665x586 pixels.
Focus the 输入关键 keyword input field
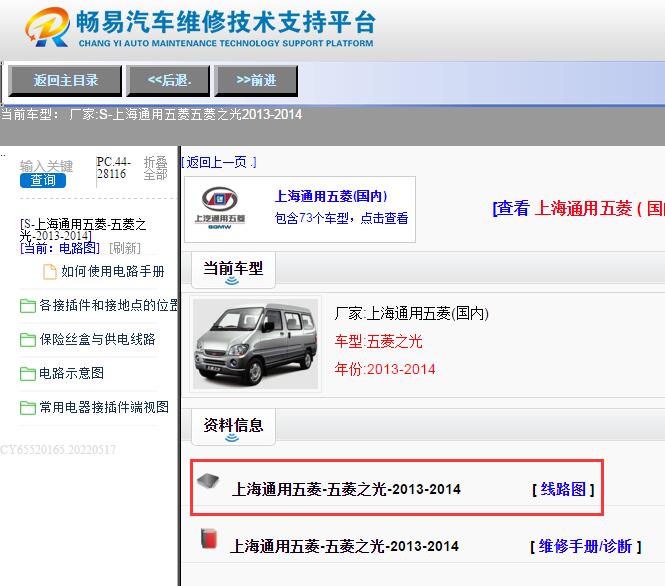click(46, 166)
